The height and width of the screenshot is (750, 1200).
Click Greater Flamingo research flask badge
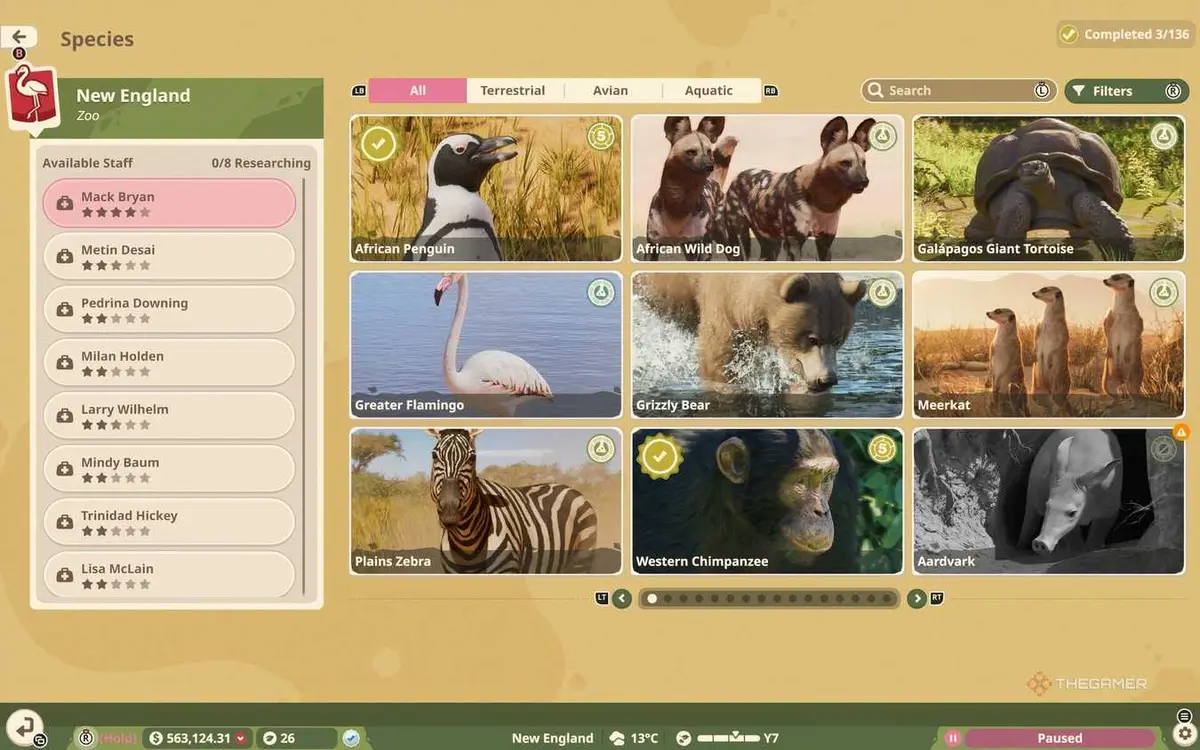pyautogui.click(x=600, y=292)
